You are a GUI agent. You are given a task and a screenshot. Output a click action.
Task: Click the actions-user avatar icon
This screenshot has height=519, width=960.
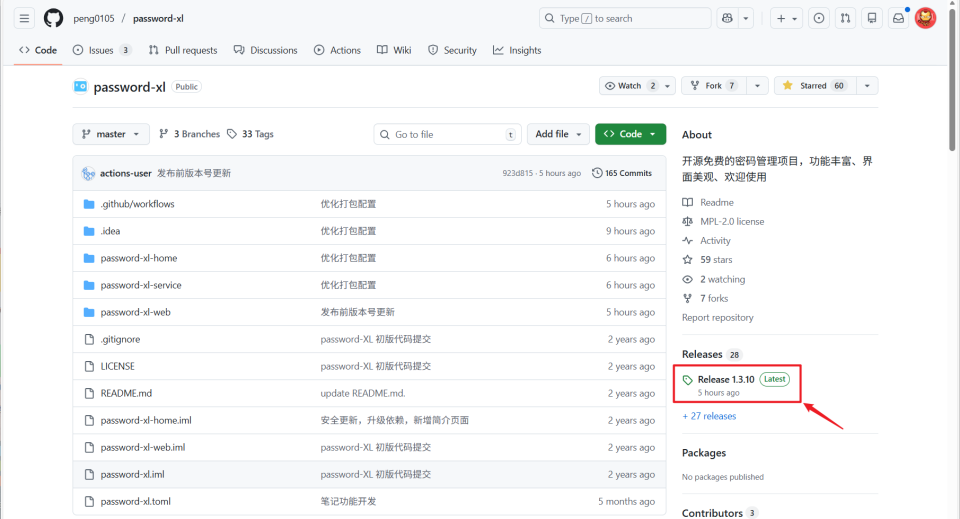[x=89, y=173]
